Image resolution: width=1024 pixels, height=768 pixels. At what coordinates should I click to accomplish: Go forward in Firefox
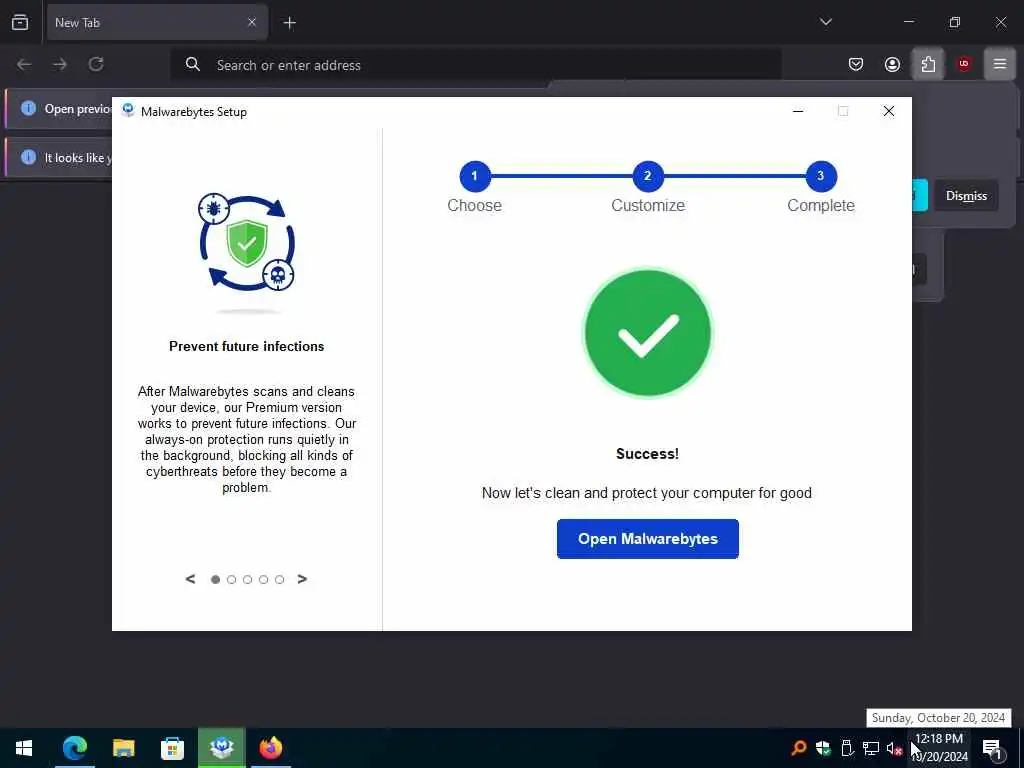tap(60, 64)
